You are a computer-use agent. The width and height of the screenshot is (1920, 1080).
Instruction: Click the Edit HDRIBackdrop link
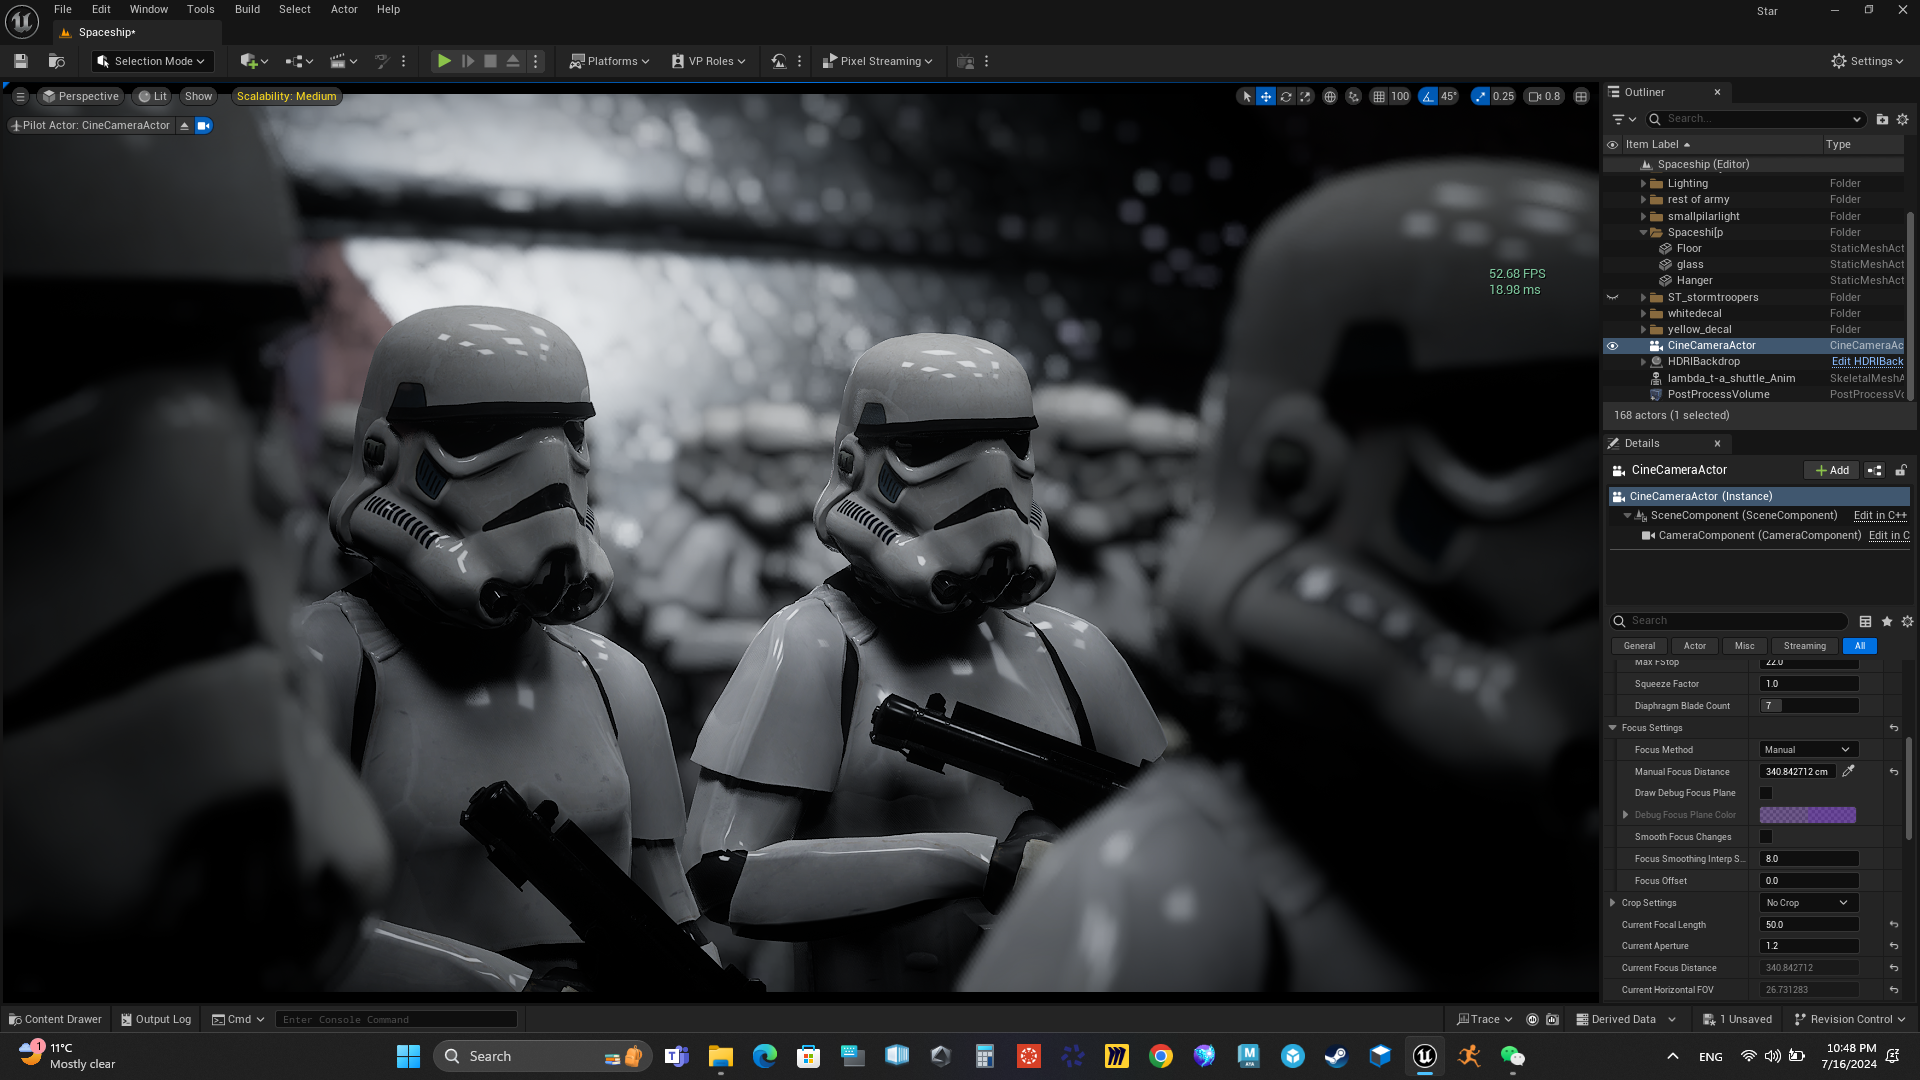(x=1867, y=362)
